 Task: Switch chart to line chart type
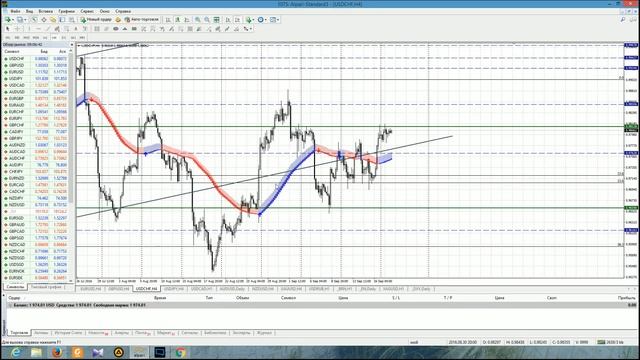(187, 20)
